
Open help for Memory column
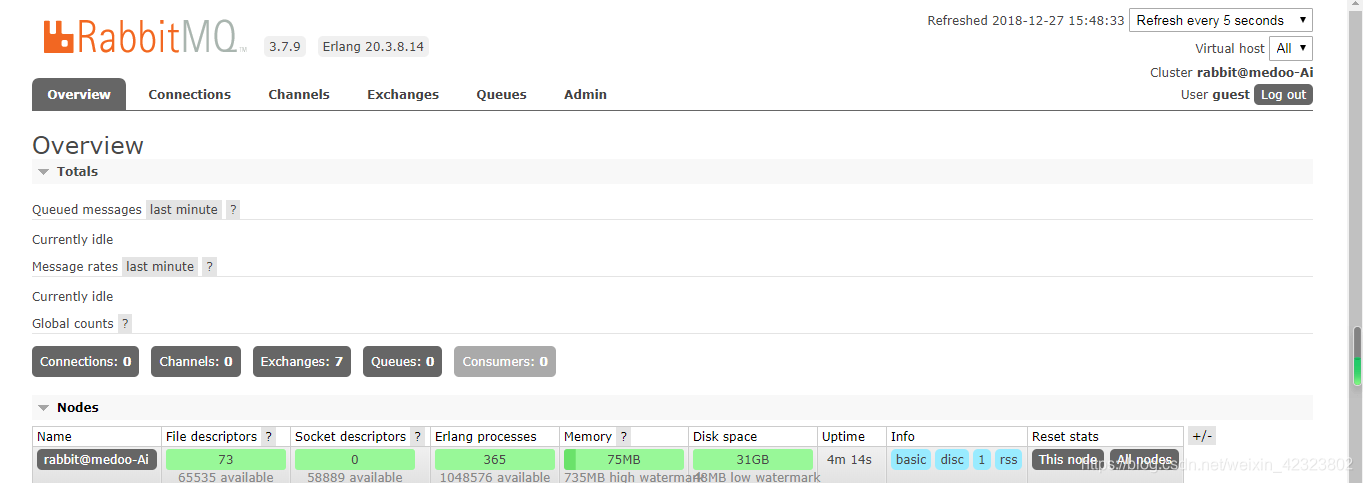(623, 436)
